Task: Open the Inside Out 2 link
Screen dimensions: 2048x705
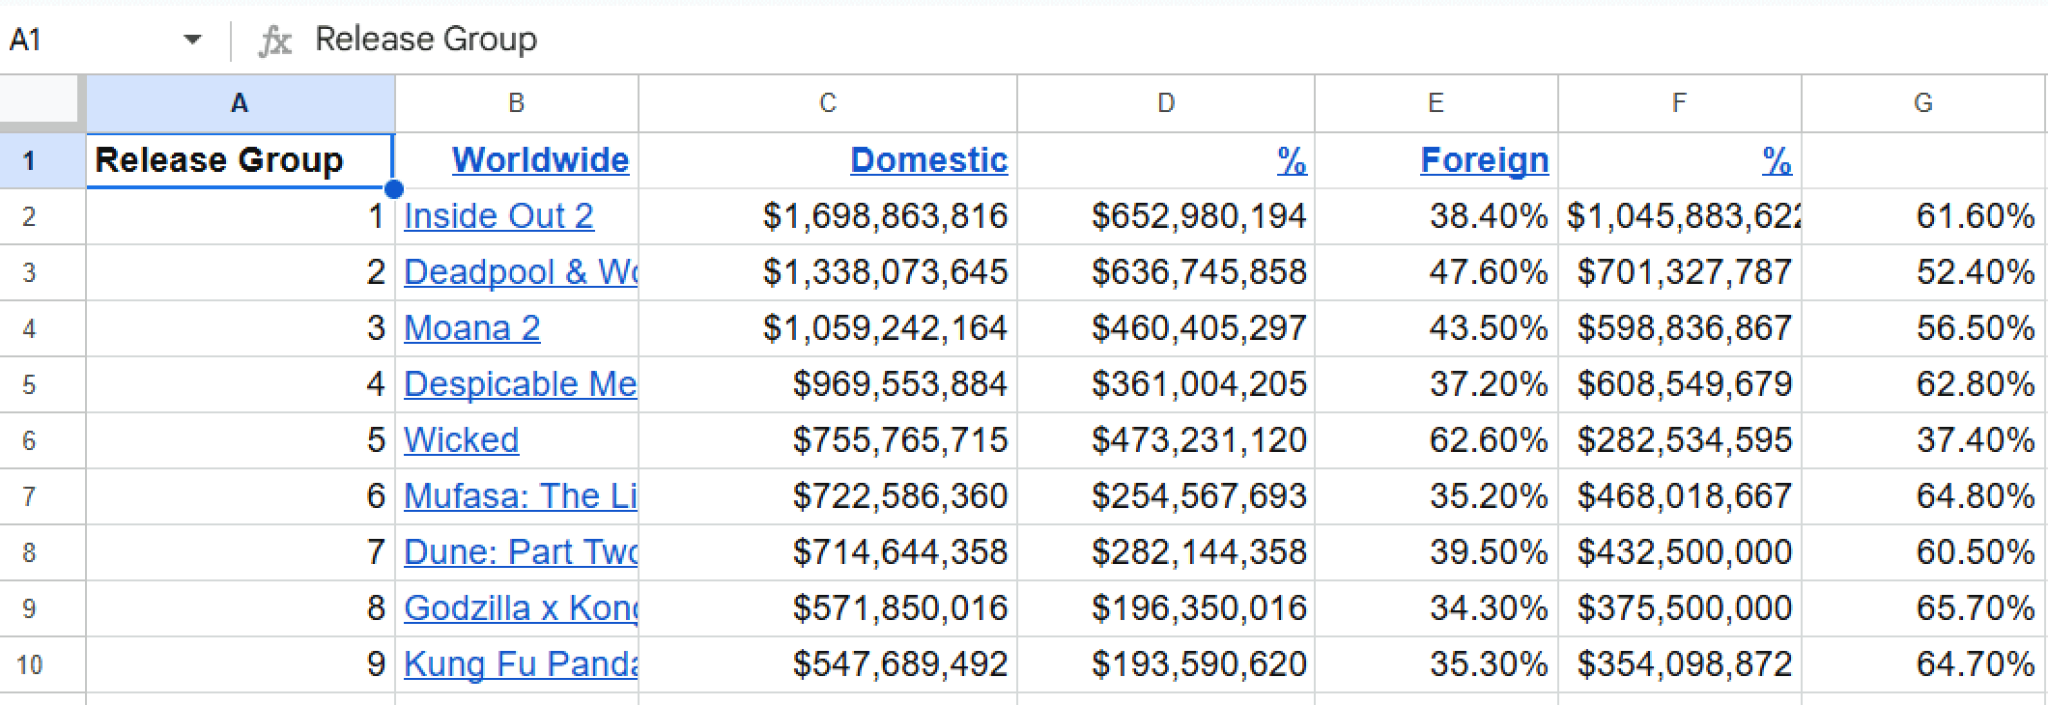Action: tap(498, 216)
